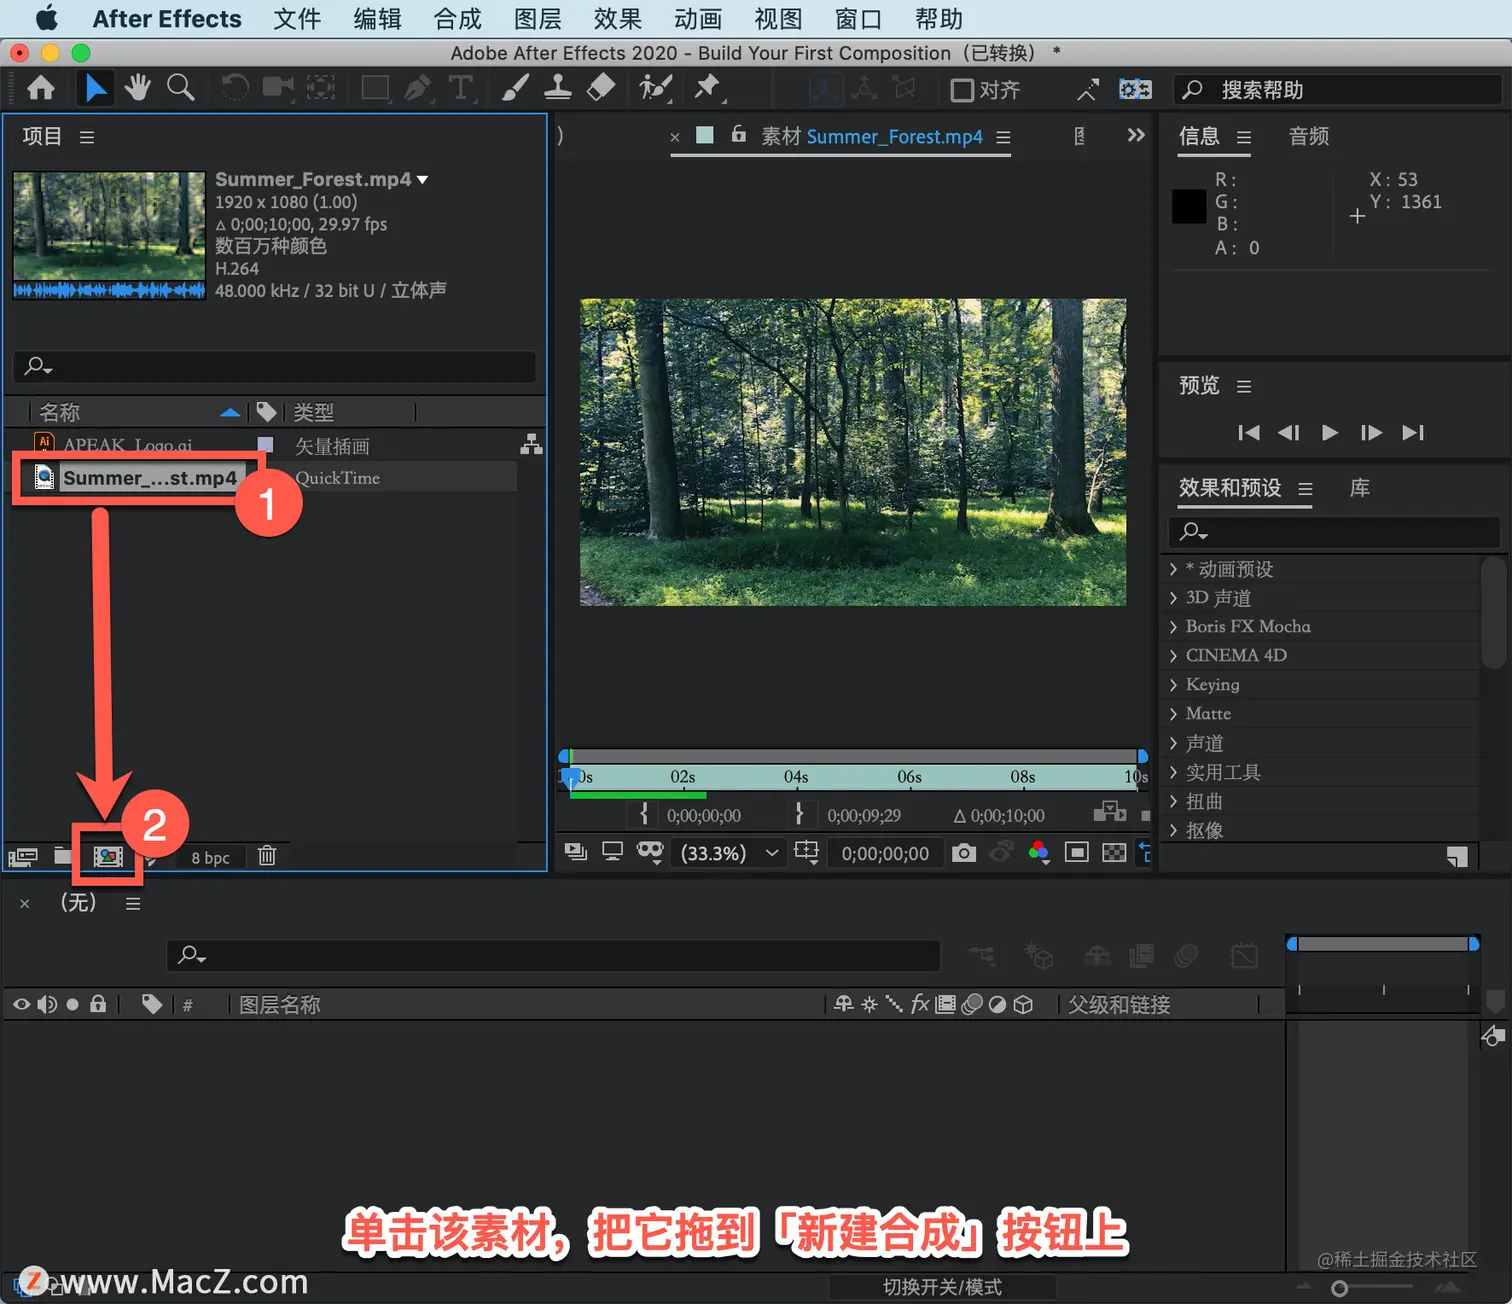Switch to the 库 tab
The height and width of the screenshot is (1304, 1512).
click(x=1360, y=488)
